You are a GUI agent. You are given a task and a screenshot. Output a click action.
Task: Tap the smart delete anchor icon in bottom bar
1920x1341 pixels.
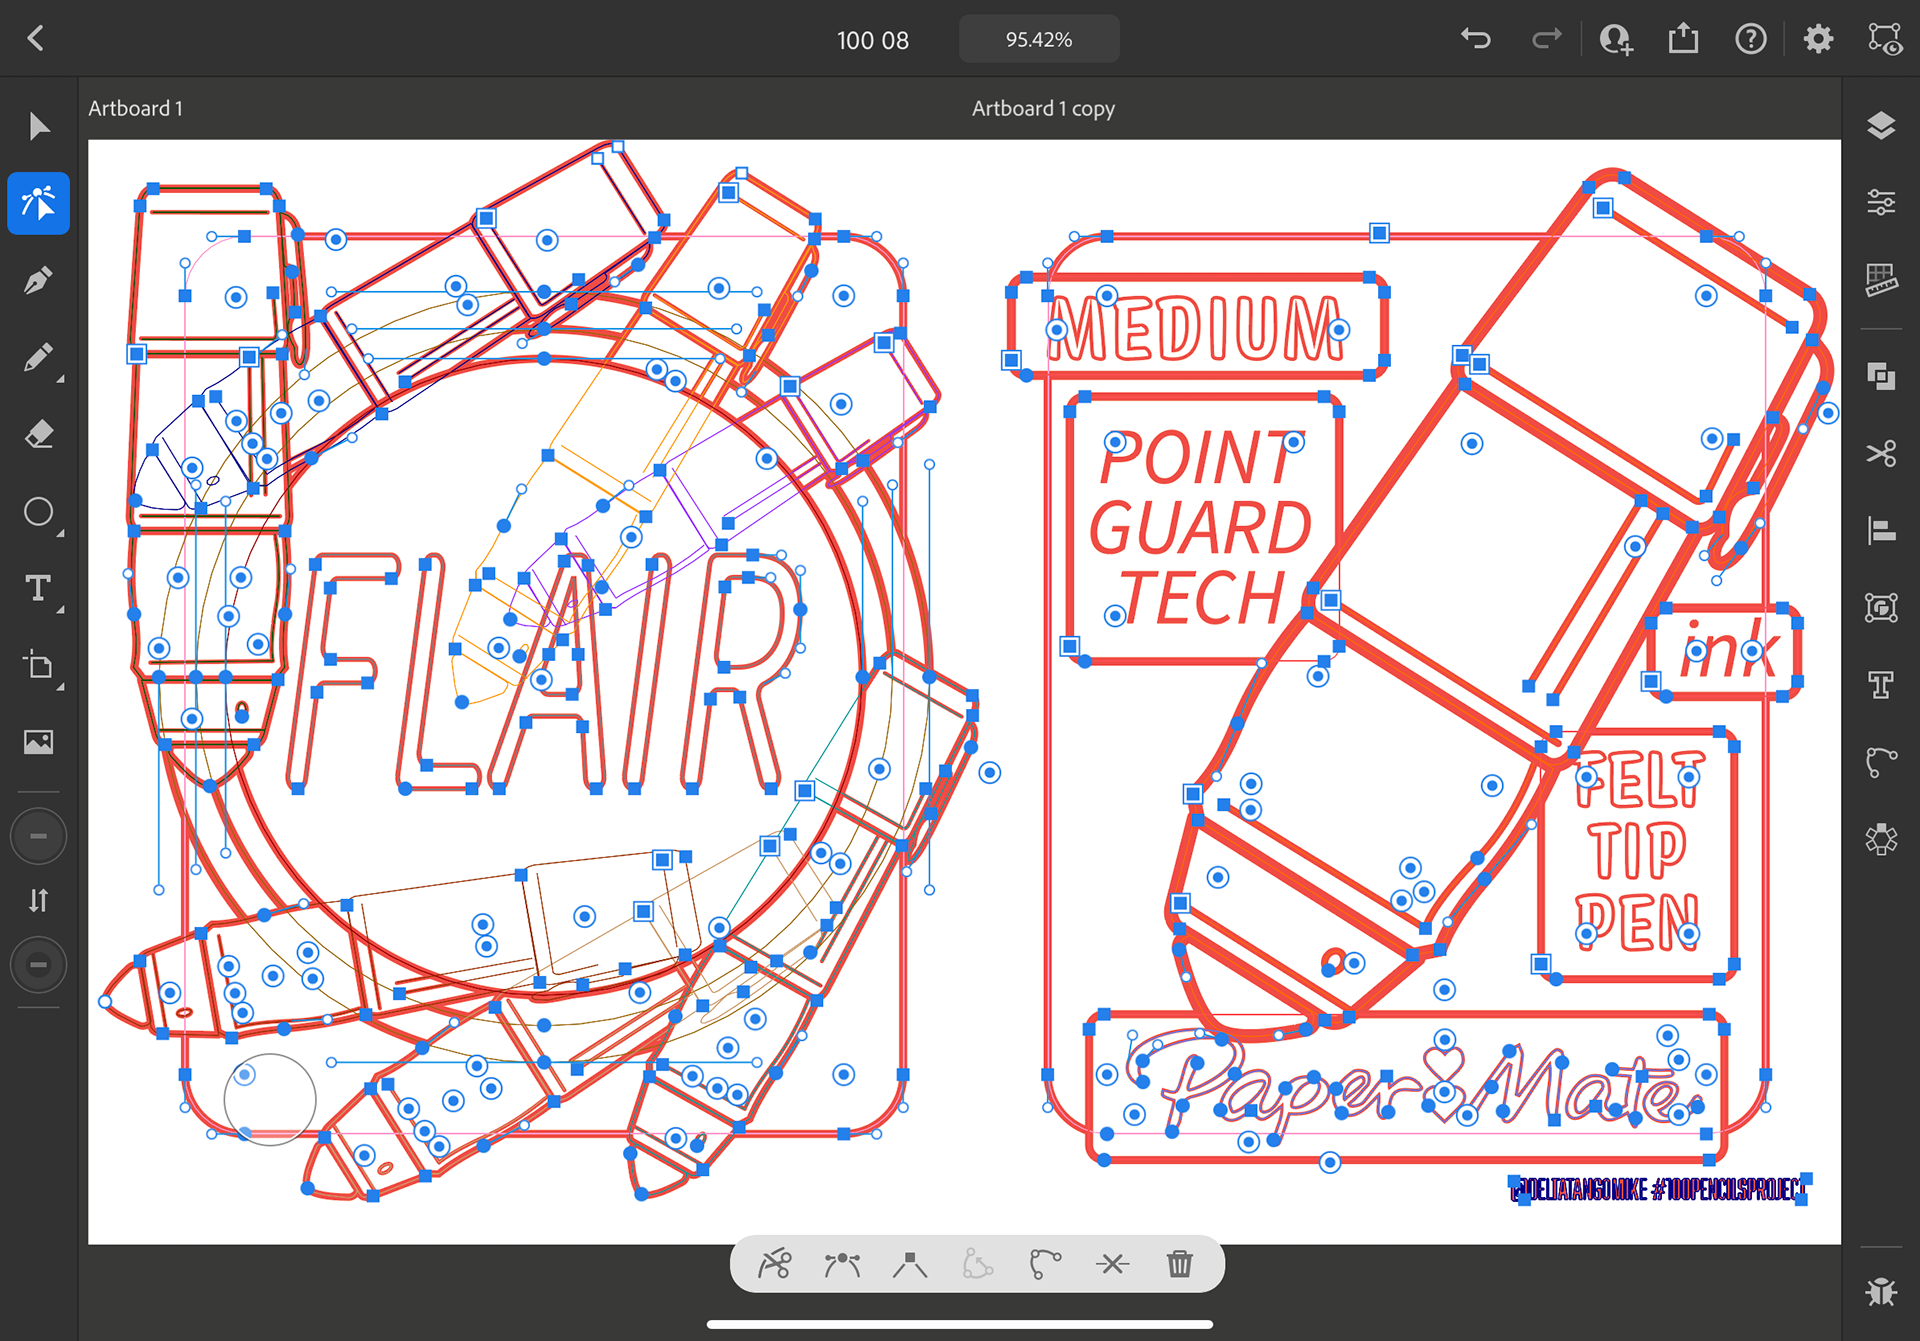774,1264
